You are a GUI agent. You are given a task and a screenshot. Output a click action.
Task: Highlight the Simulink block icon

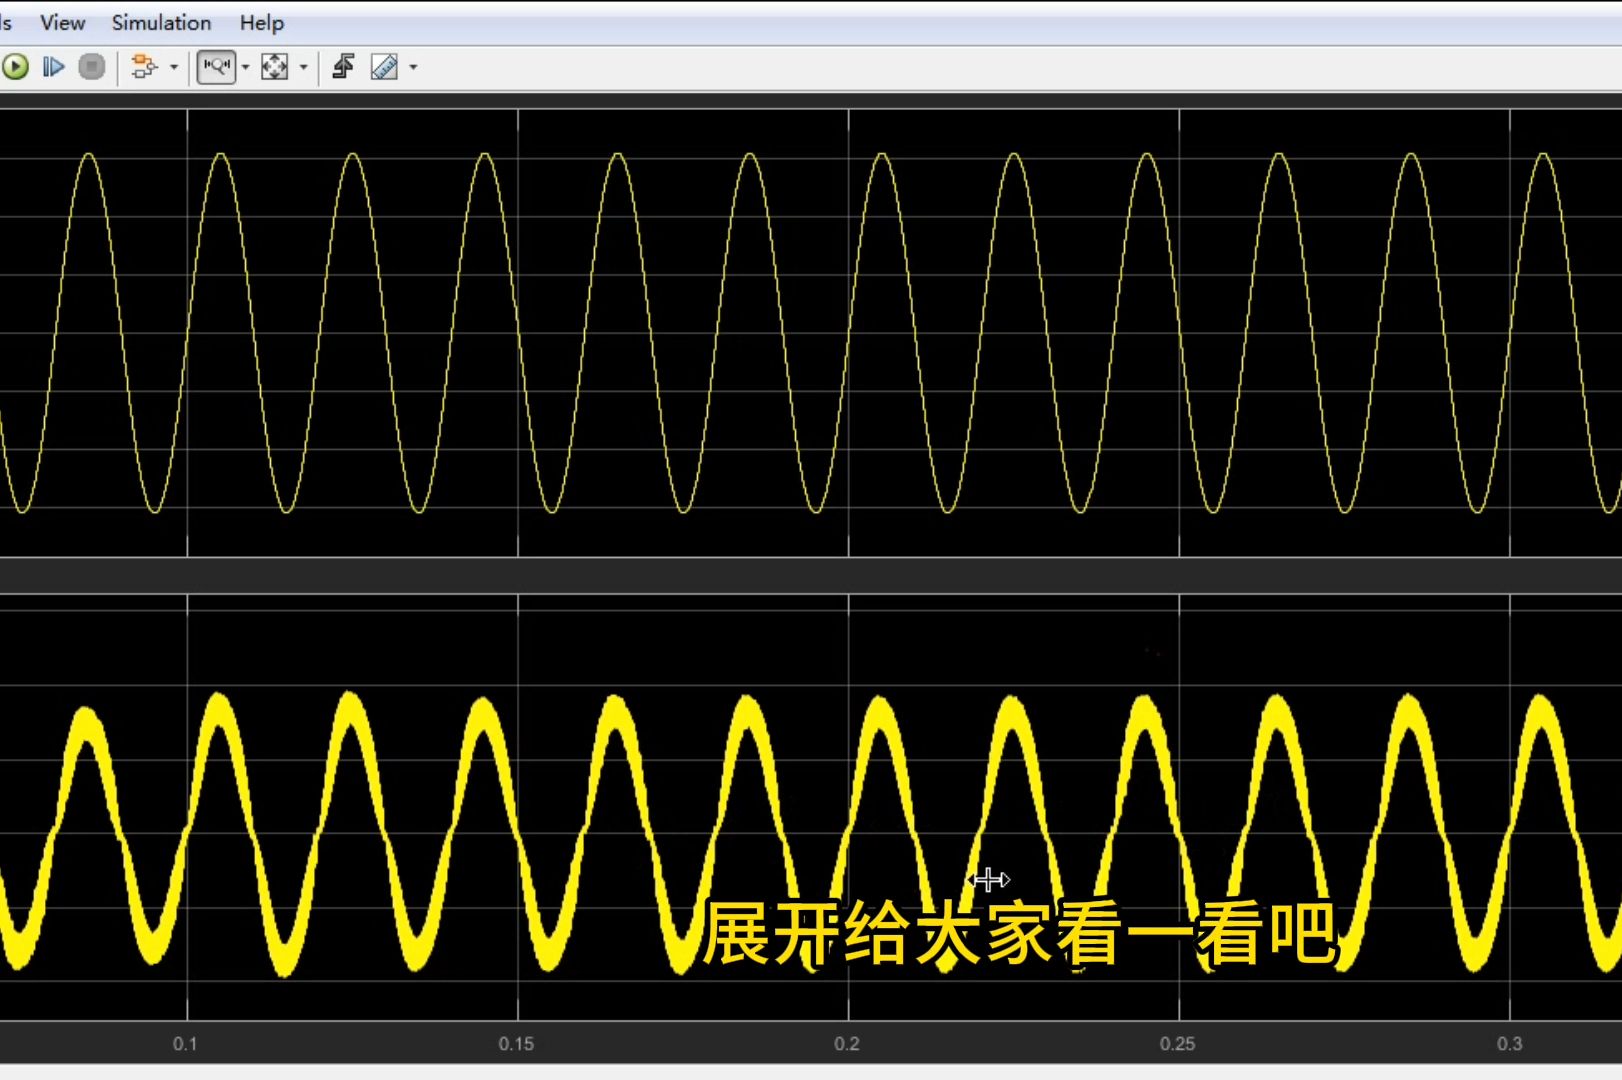pos(144,67)
